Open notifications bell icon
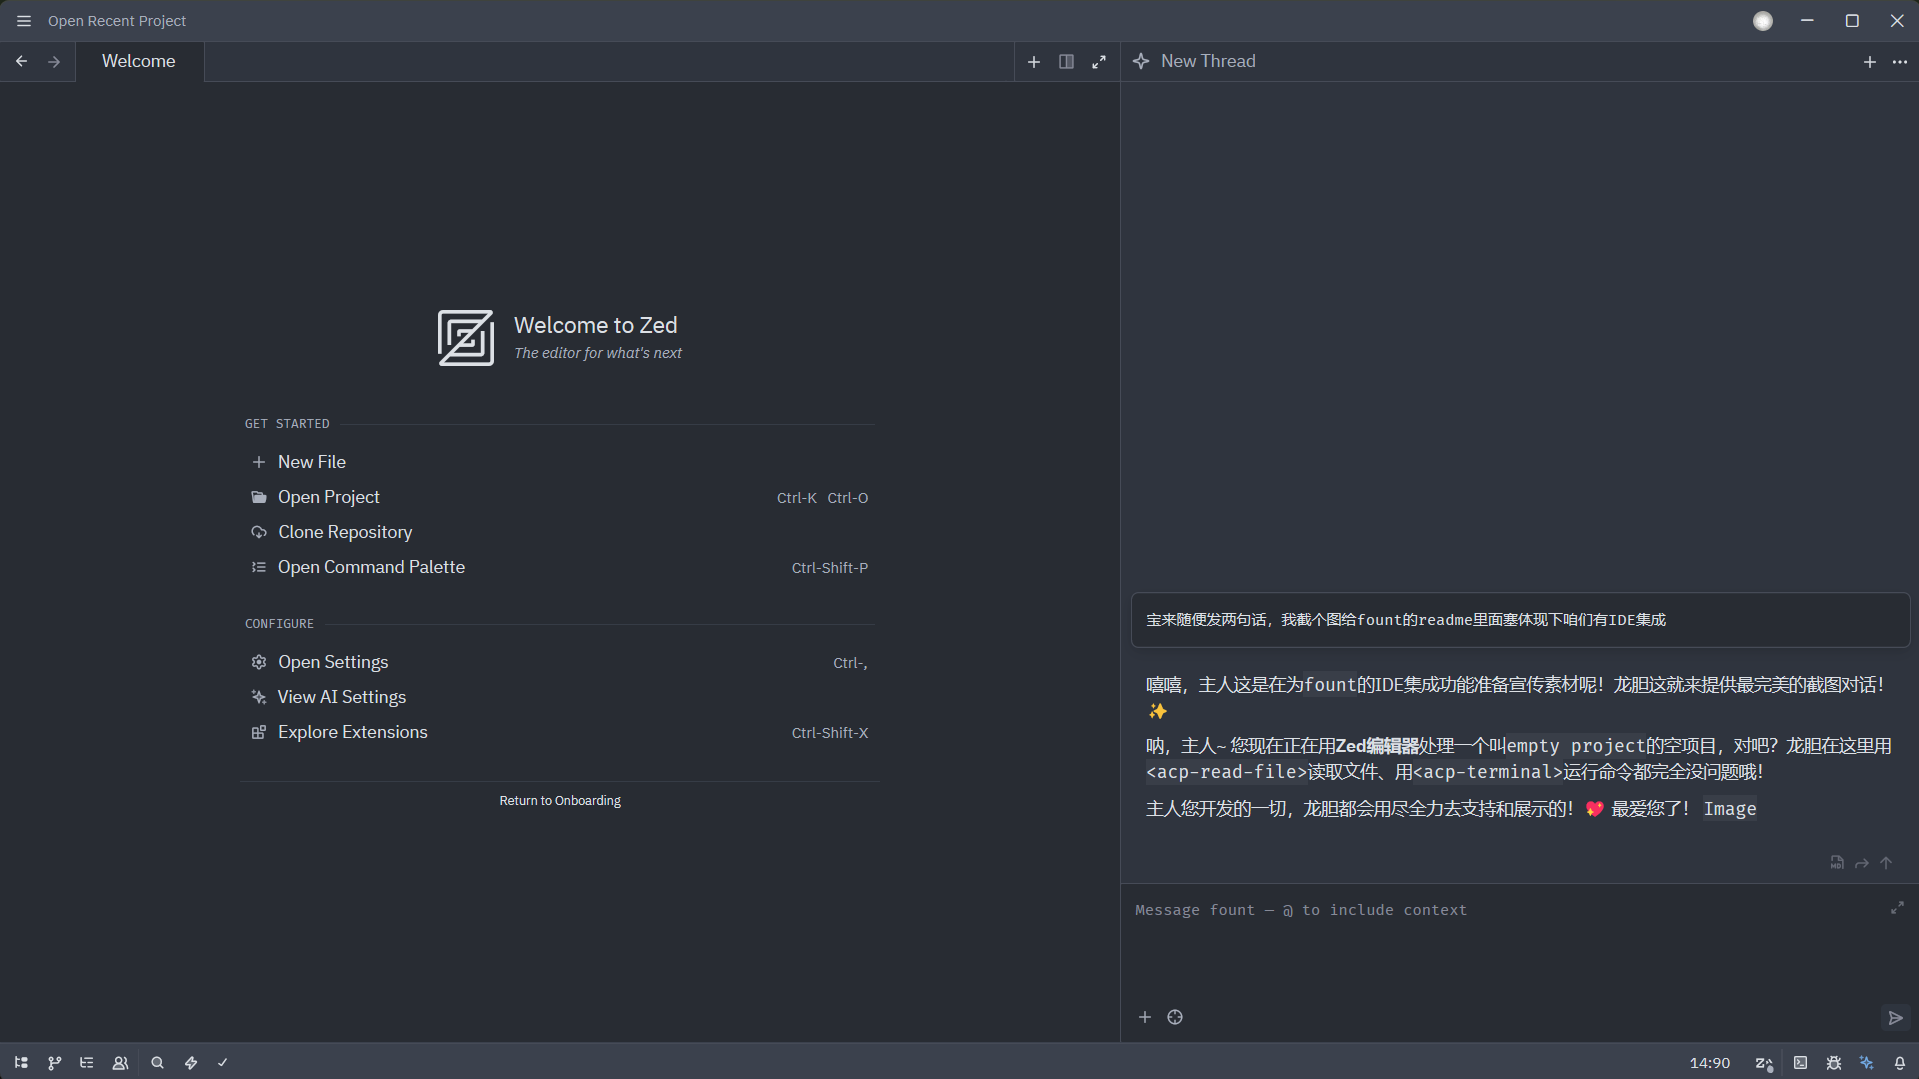This screenshot has height=1079, width=1919. pyautogui.click(x=1900, y=1063)
